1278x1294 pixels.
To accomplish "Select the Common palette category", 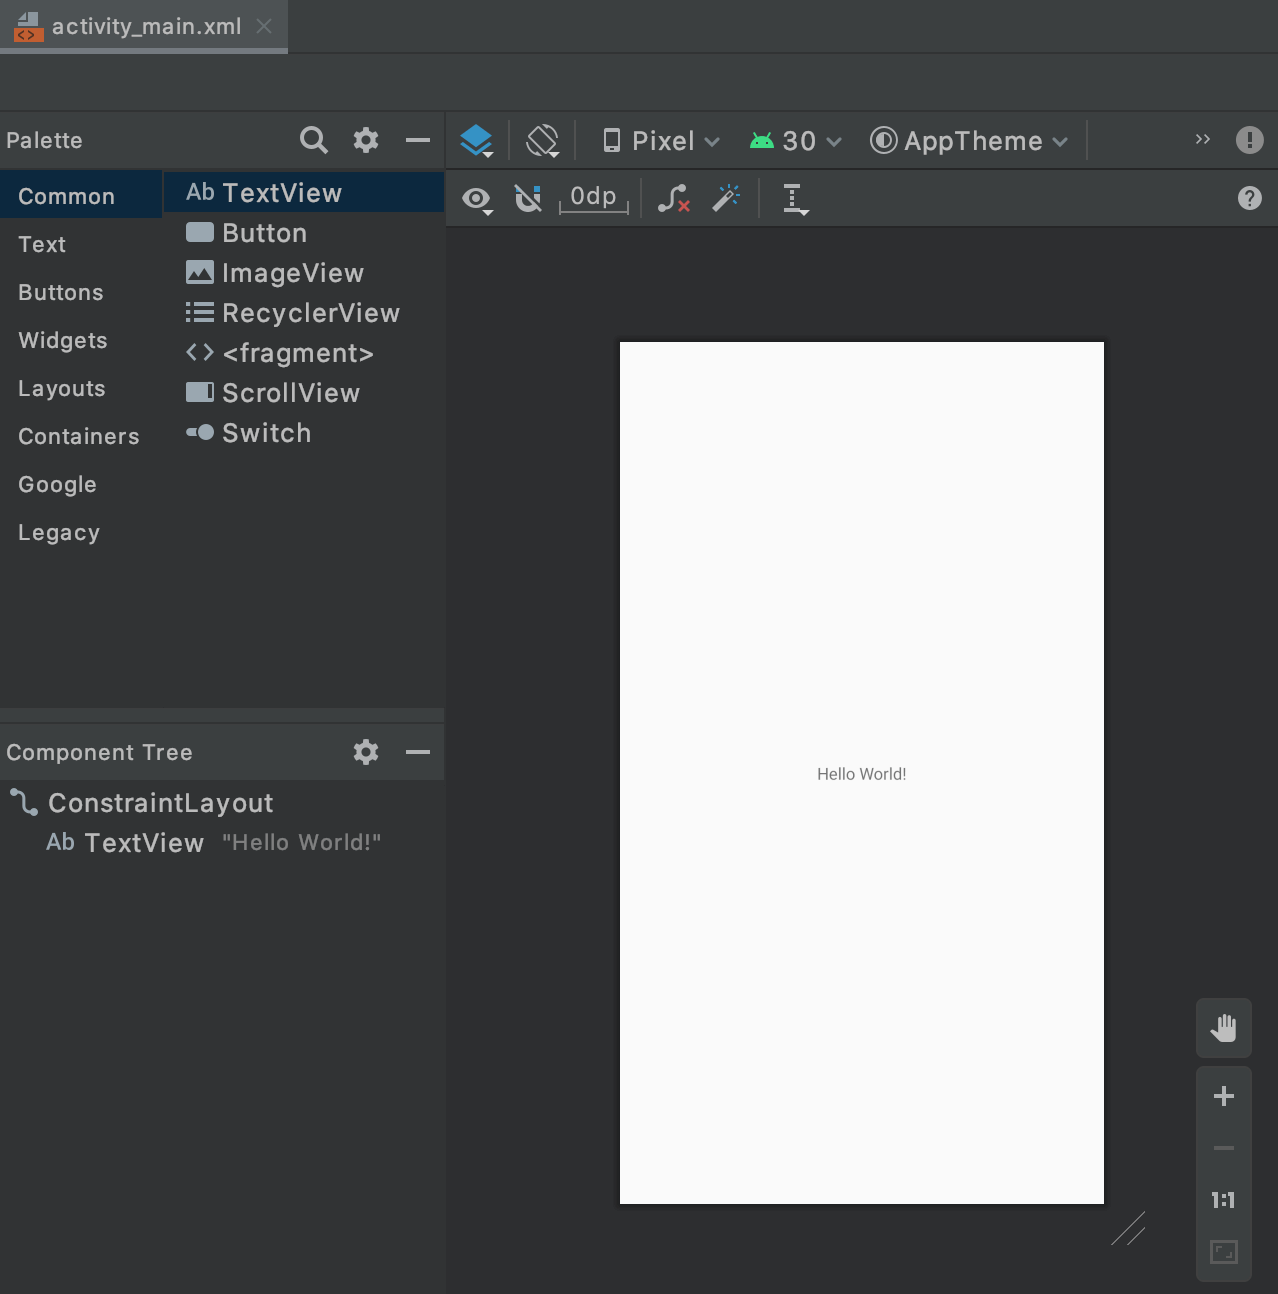I will tap(81, 196).
